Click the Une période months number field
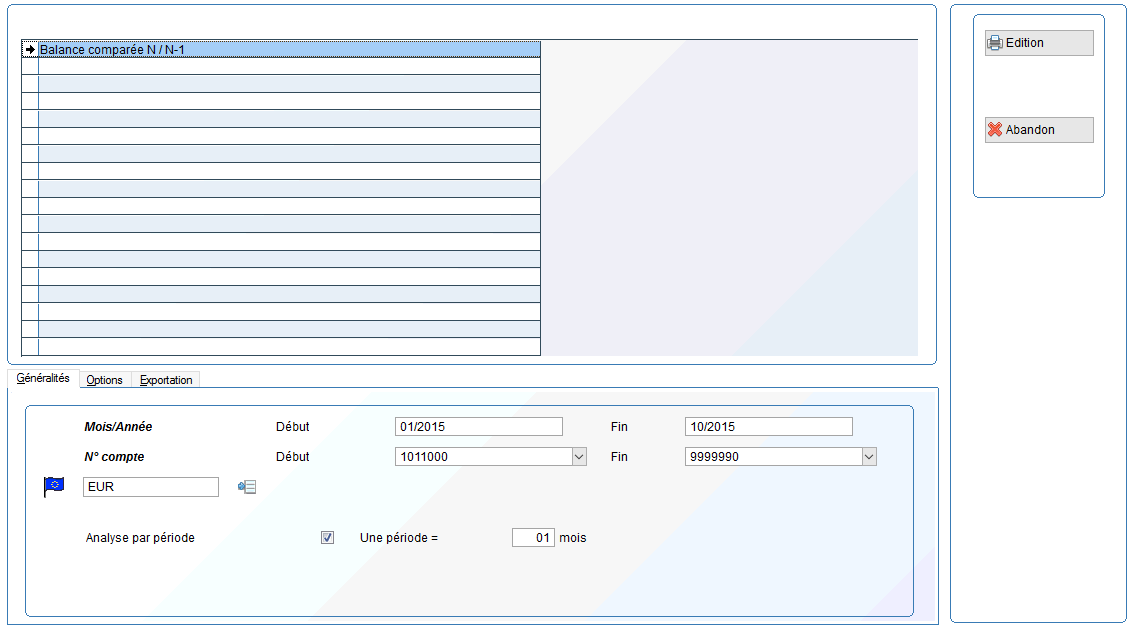The height and width of the screenshot is (632, 1136). pyautogui.click(x=533, y=538)
